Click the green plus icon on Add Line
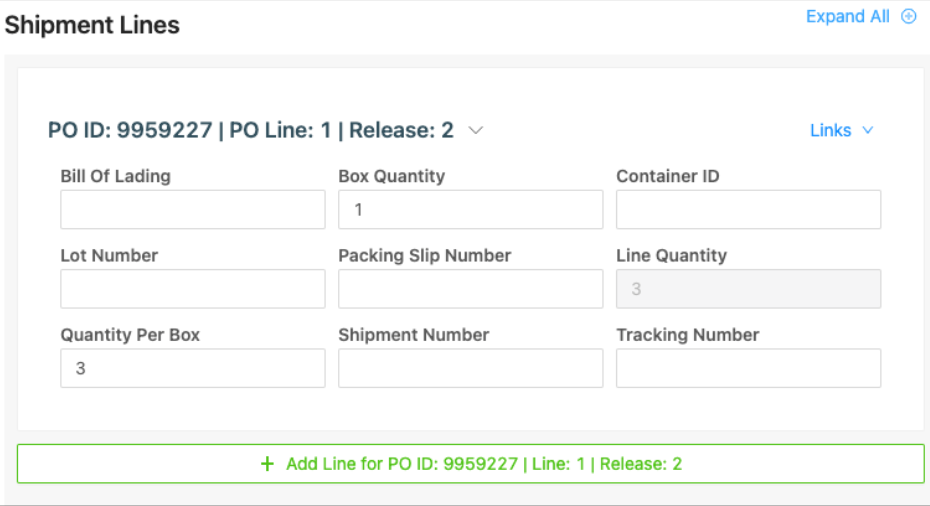The height and width of the screenshot is (506, 930). (267, 464)
